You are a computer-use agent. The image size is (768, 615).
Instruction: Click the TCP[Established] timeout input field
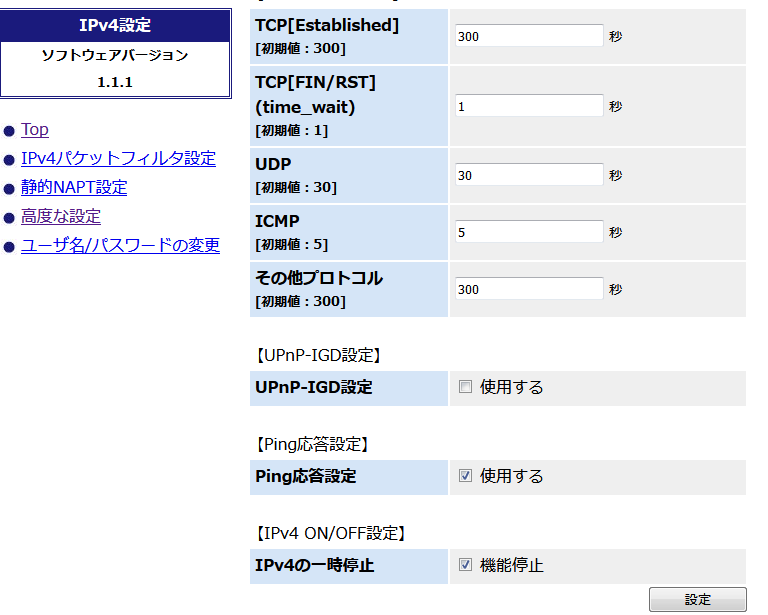529,36
